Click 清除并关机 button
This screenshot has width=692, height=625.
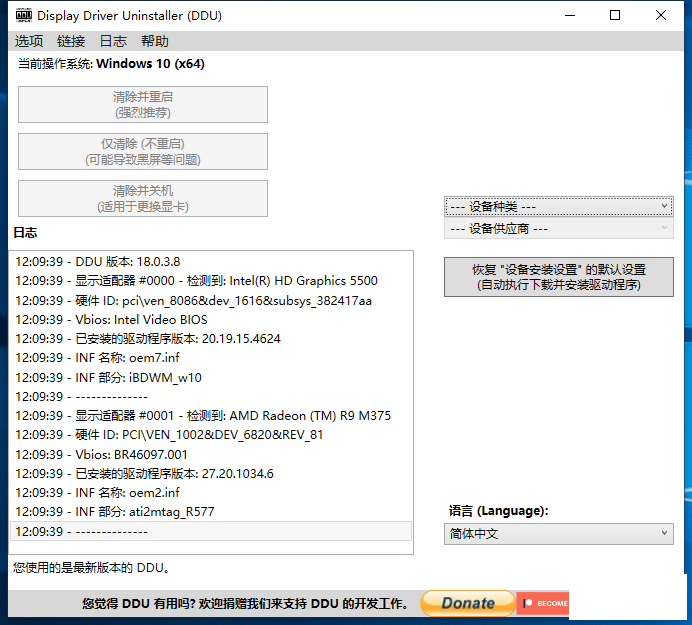(143, 198)
